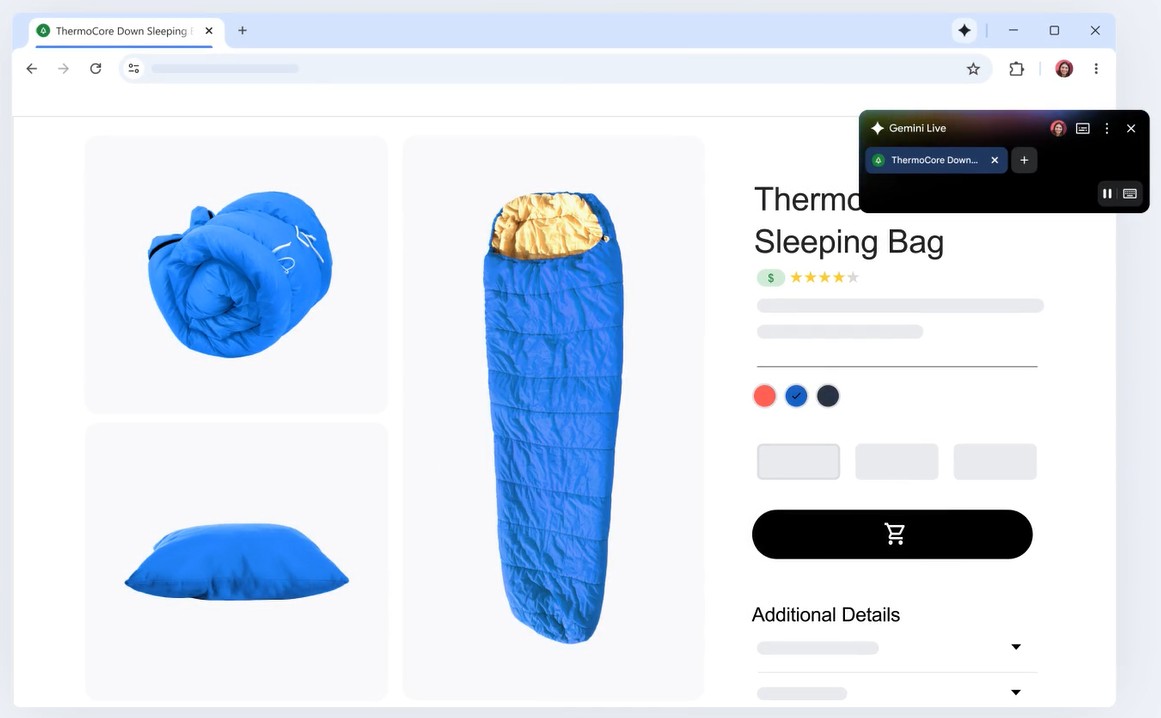Bookmark this page with the star icon
This screenshot has height=718, width=1161.
coord(973,69)
